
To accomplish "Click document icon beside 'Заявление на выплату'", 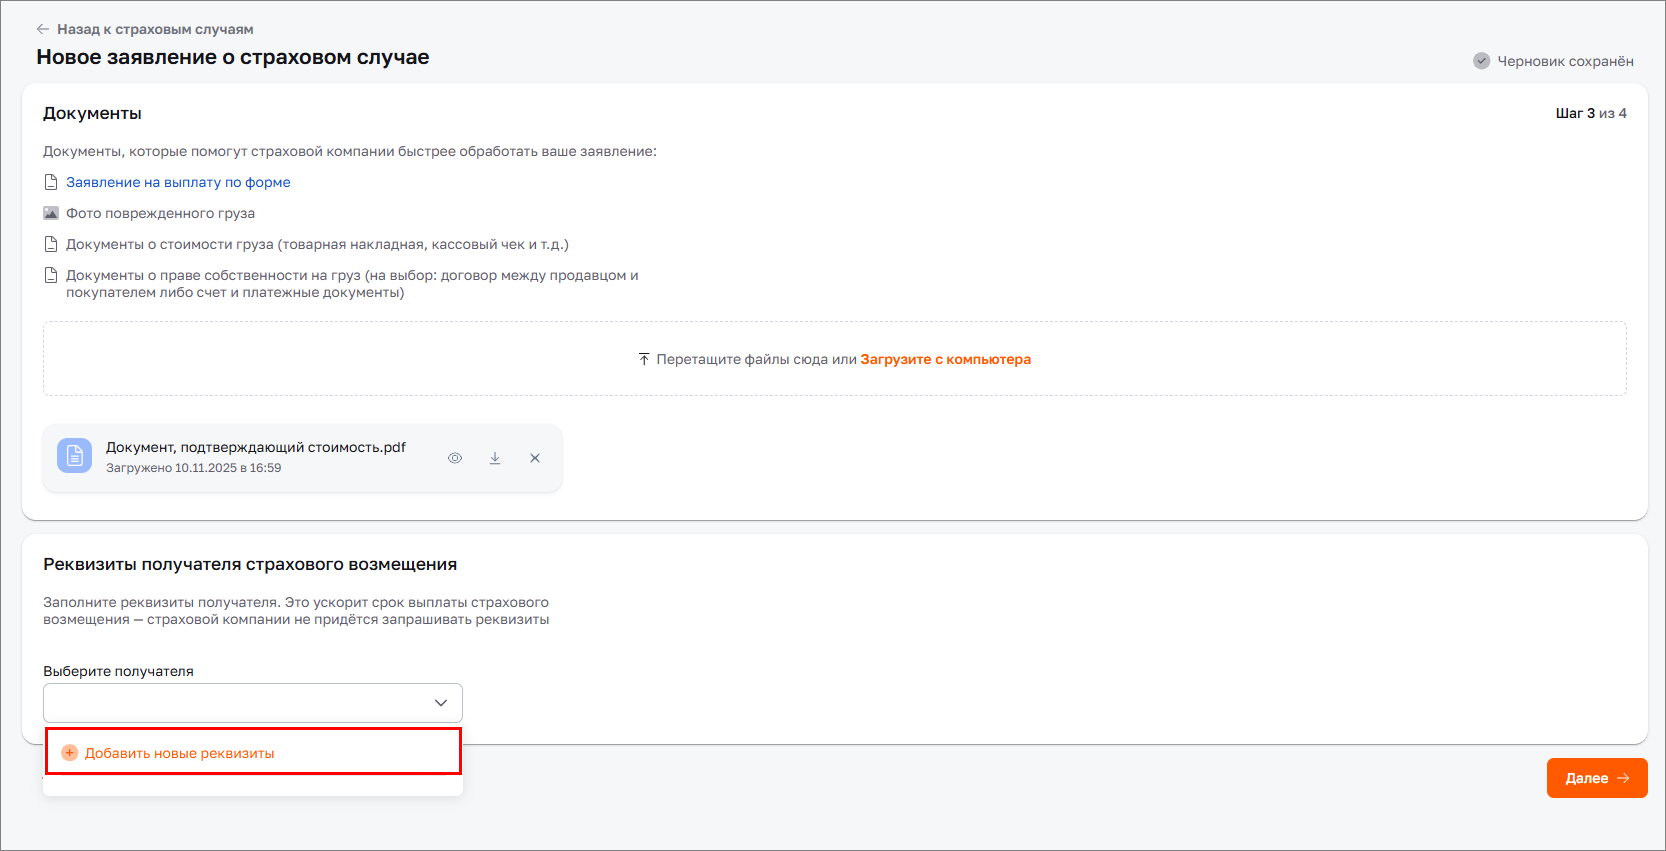I will 51,182.
